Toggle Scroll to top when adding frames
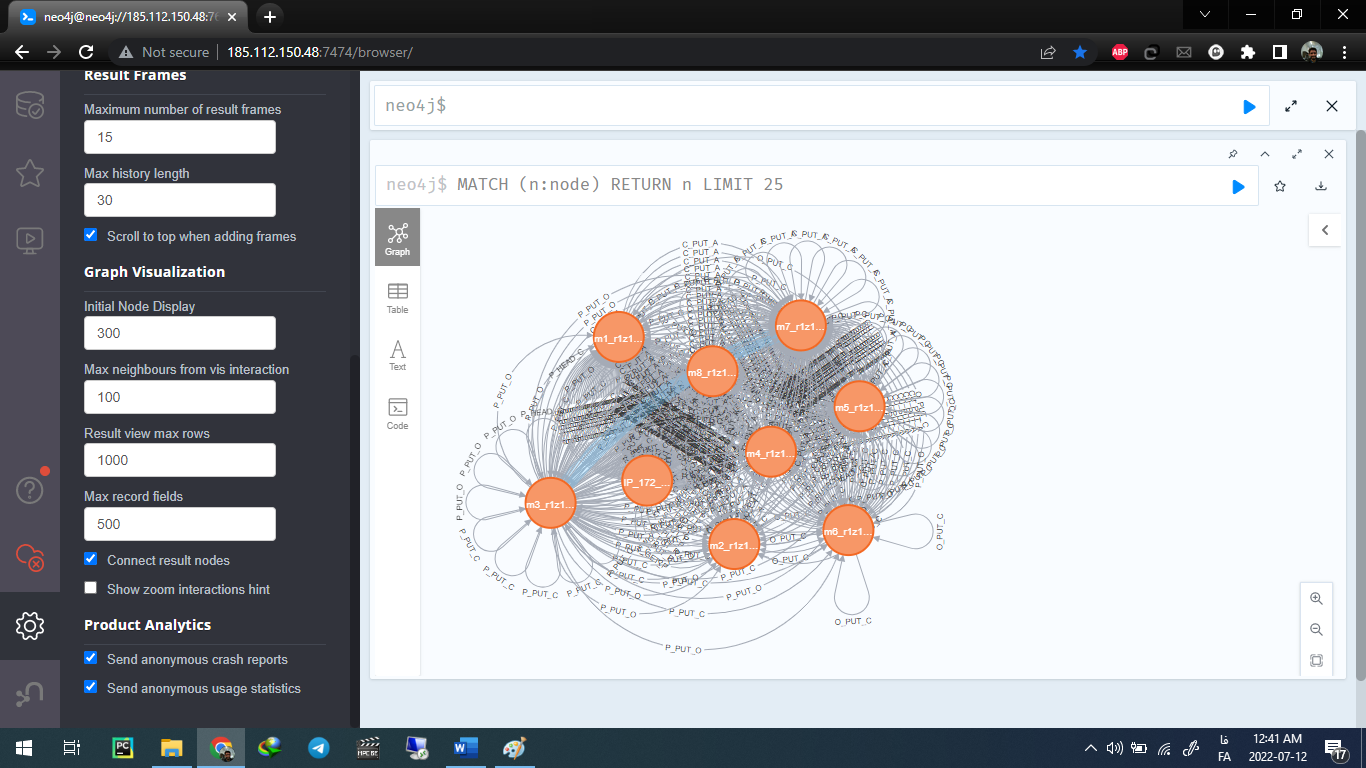 coord(91,236)
